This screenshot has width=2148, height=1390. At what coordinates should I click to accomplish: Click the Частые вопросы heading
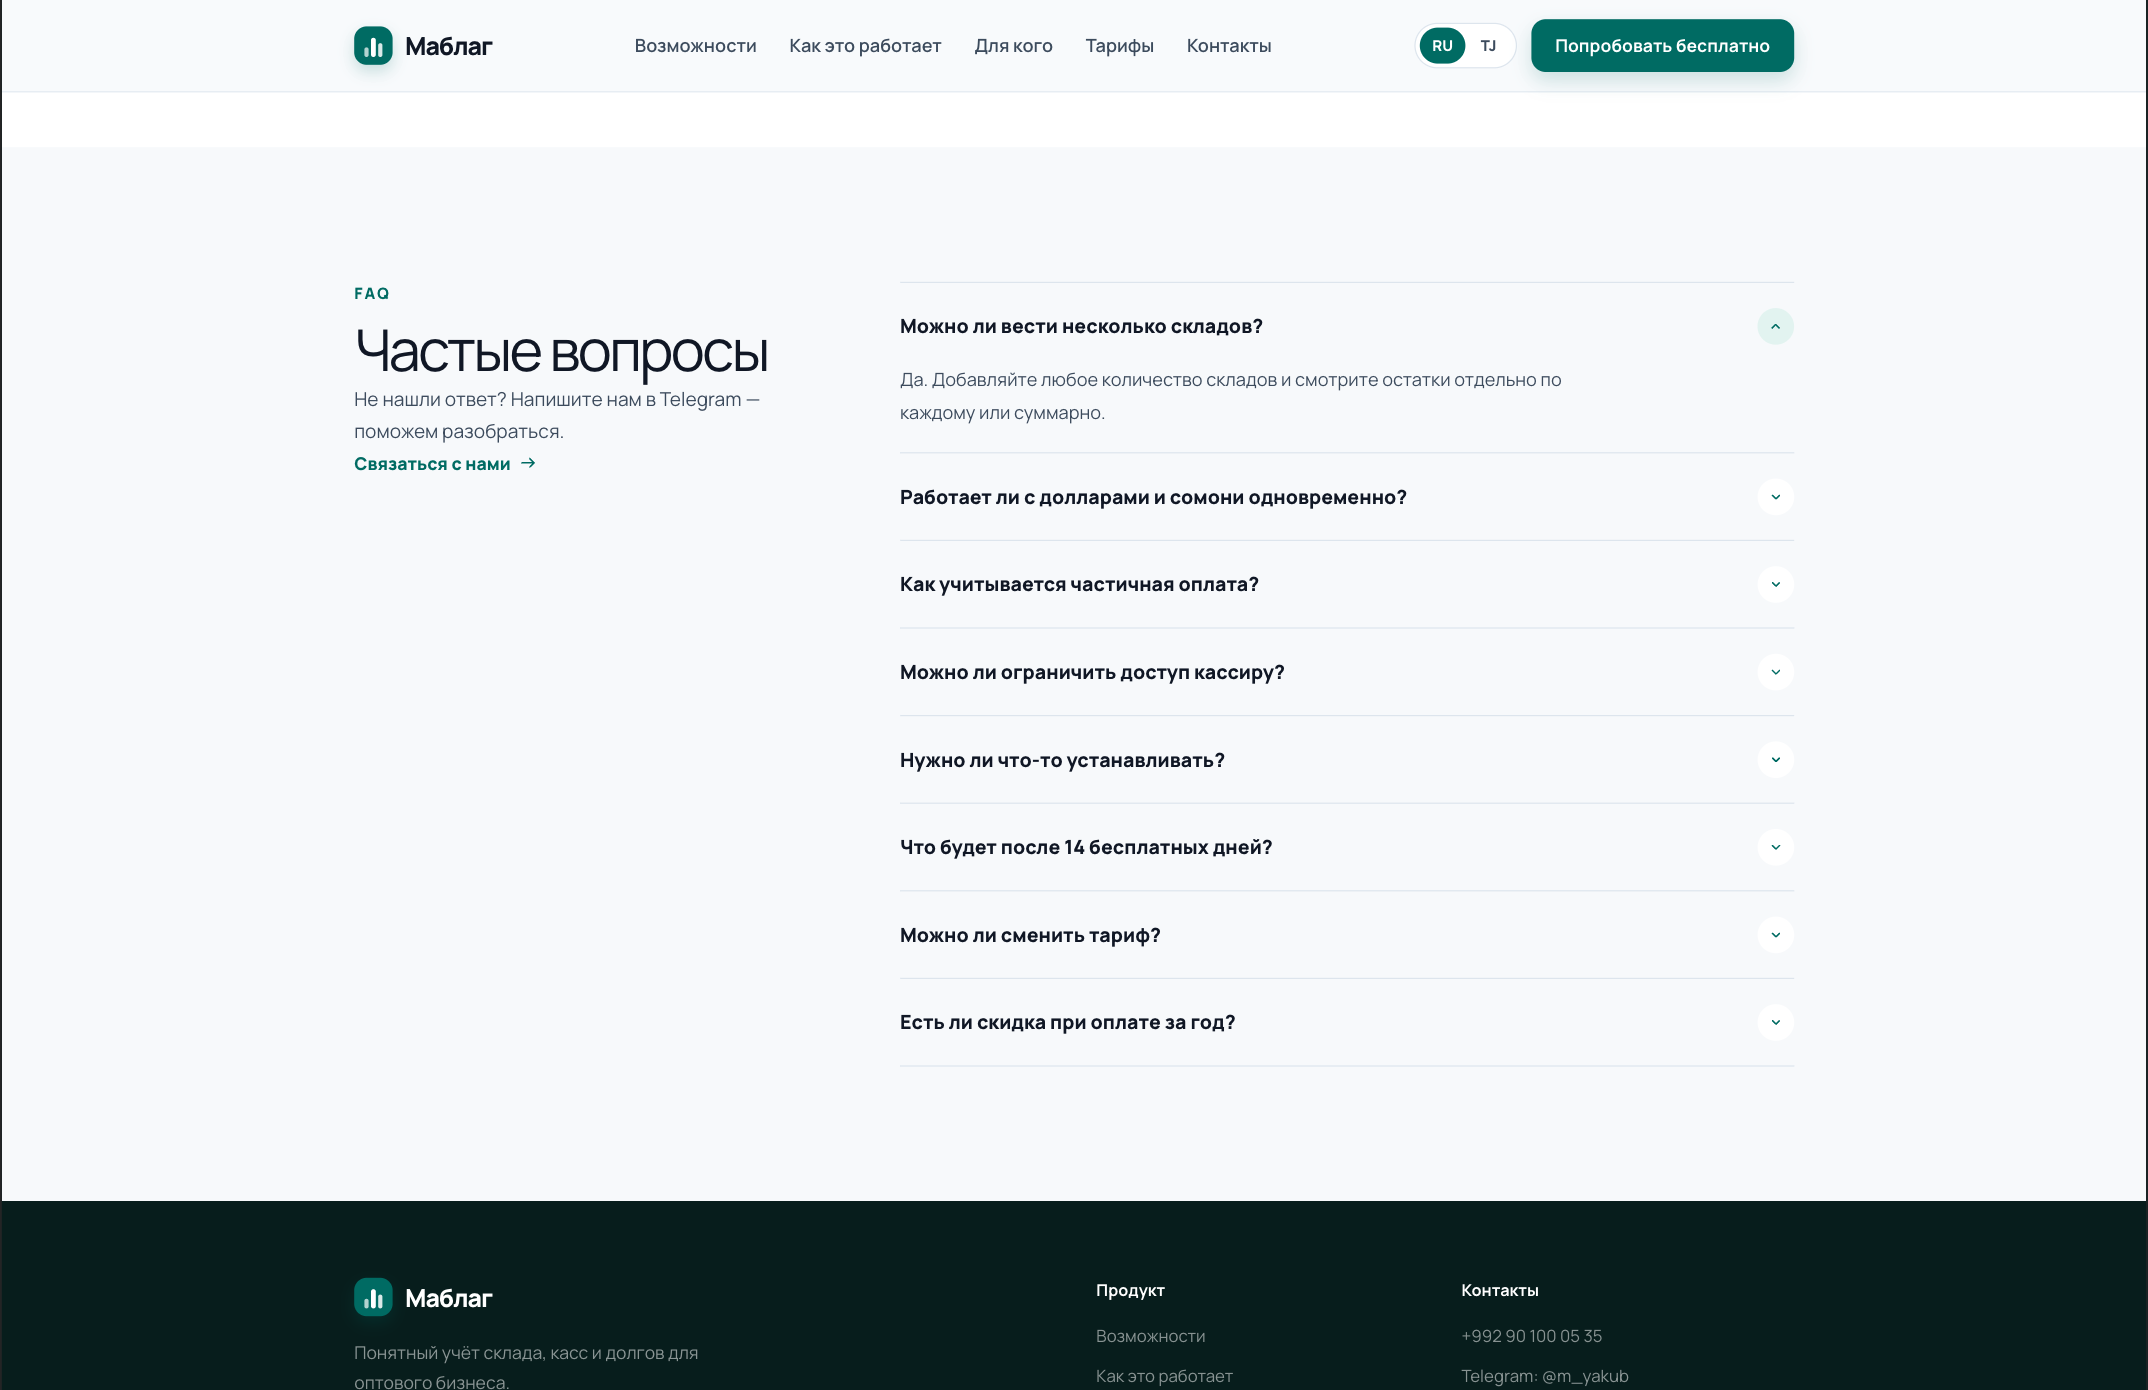(561, 352)
